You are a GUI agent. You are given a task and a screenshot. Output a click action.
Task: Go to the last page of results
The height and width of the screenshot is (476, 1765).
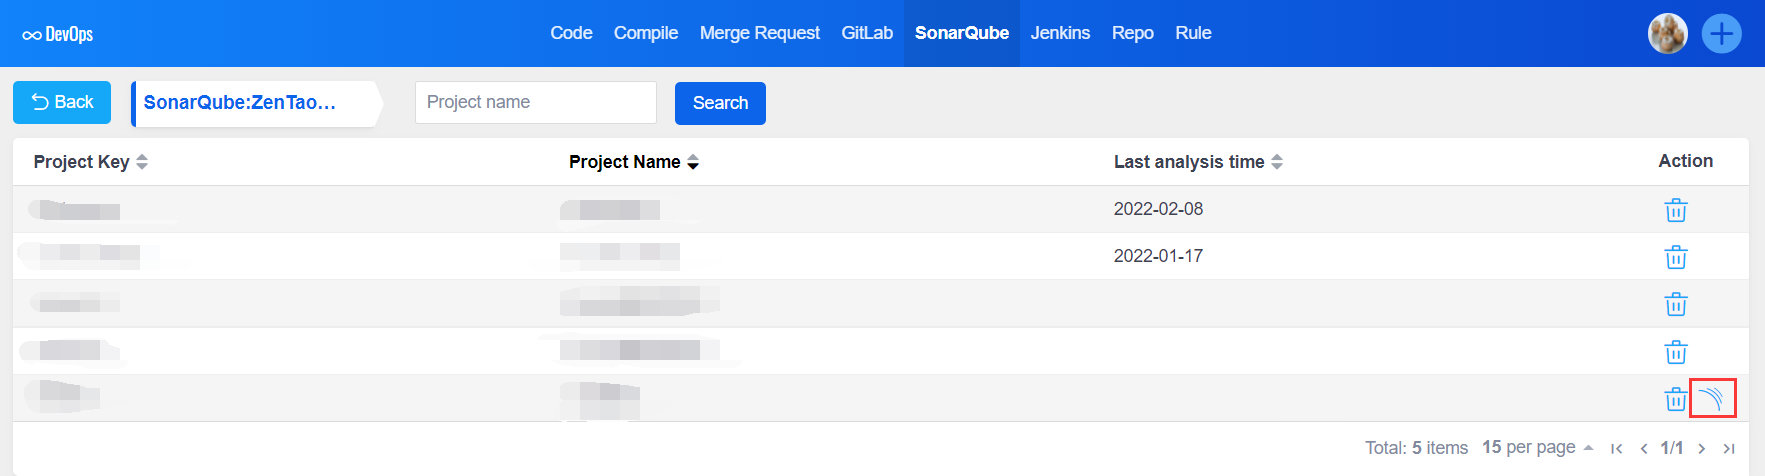click(1729, 448)
